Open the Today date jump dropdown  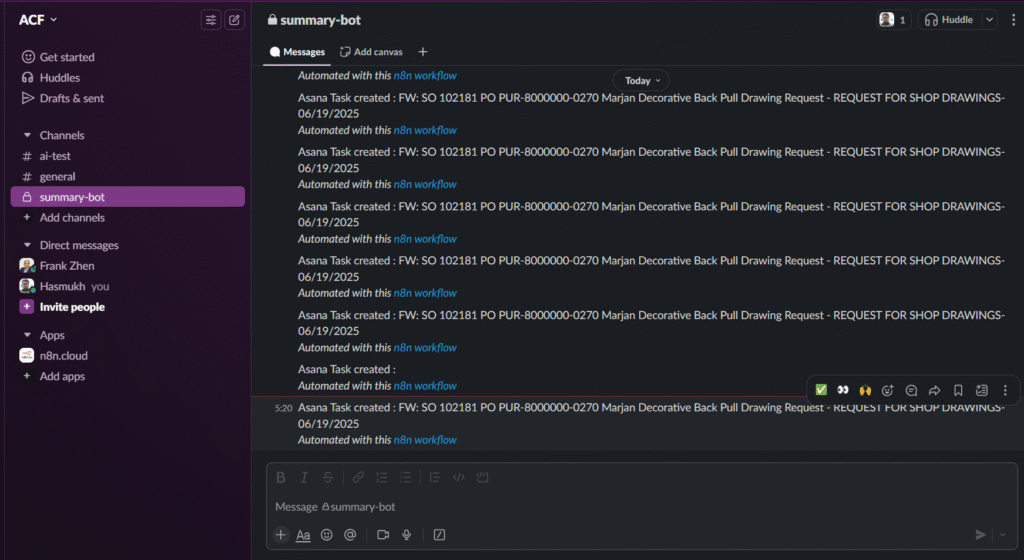(x=641, y=81)
